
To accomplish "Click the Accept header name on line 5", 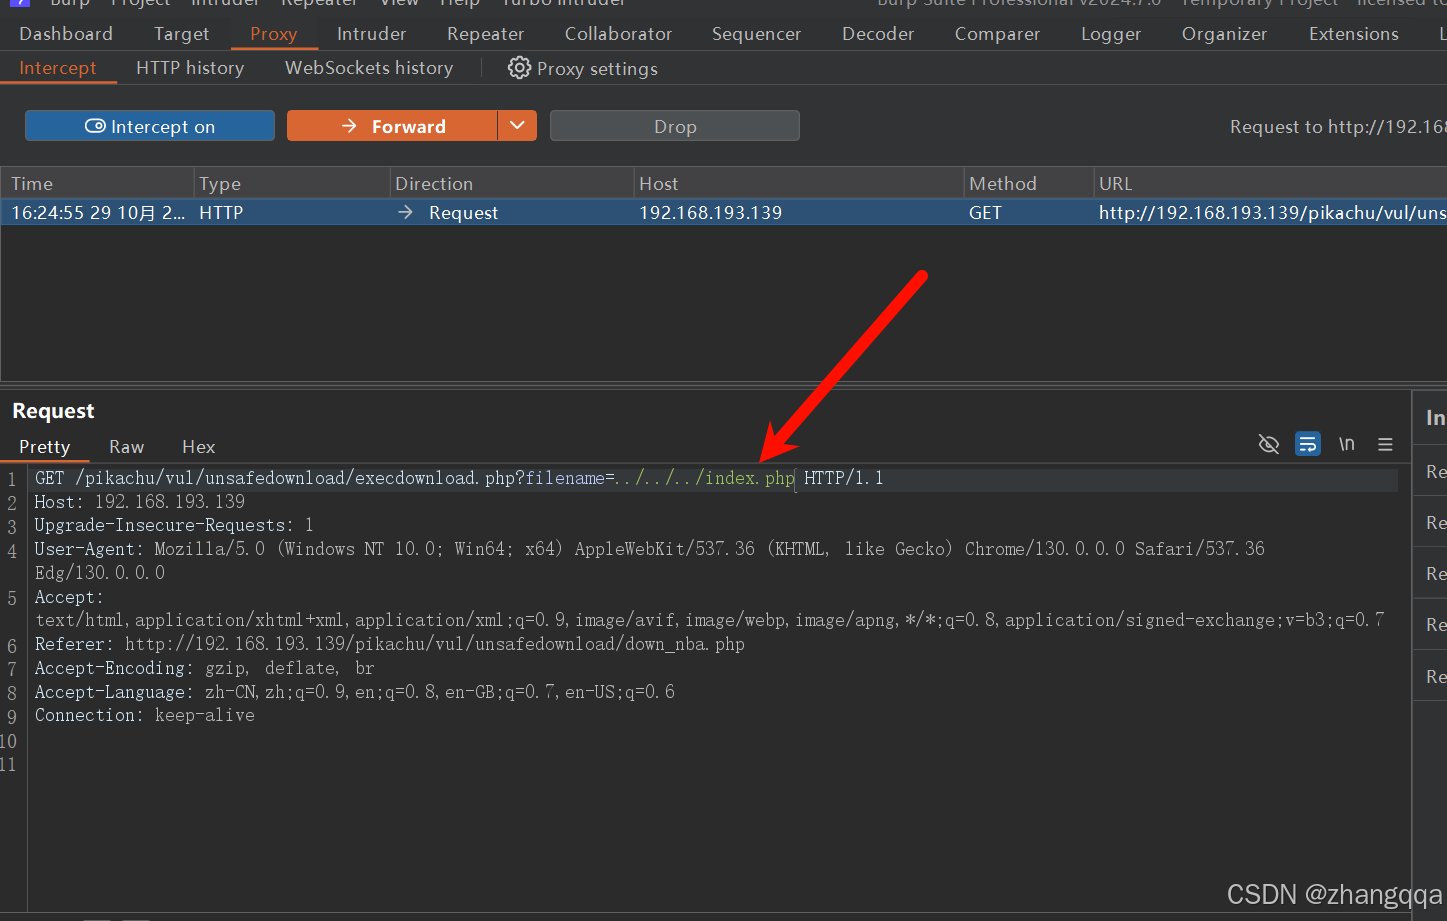I will coord(69,597).
